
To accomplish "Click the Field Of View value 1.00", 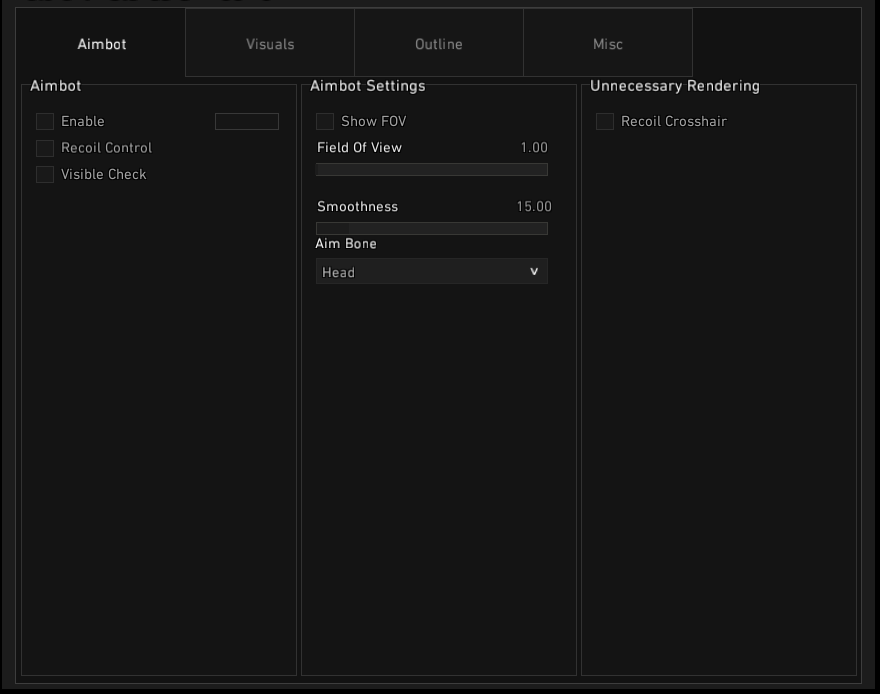I will pos(534,148).
